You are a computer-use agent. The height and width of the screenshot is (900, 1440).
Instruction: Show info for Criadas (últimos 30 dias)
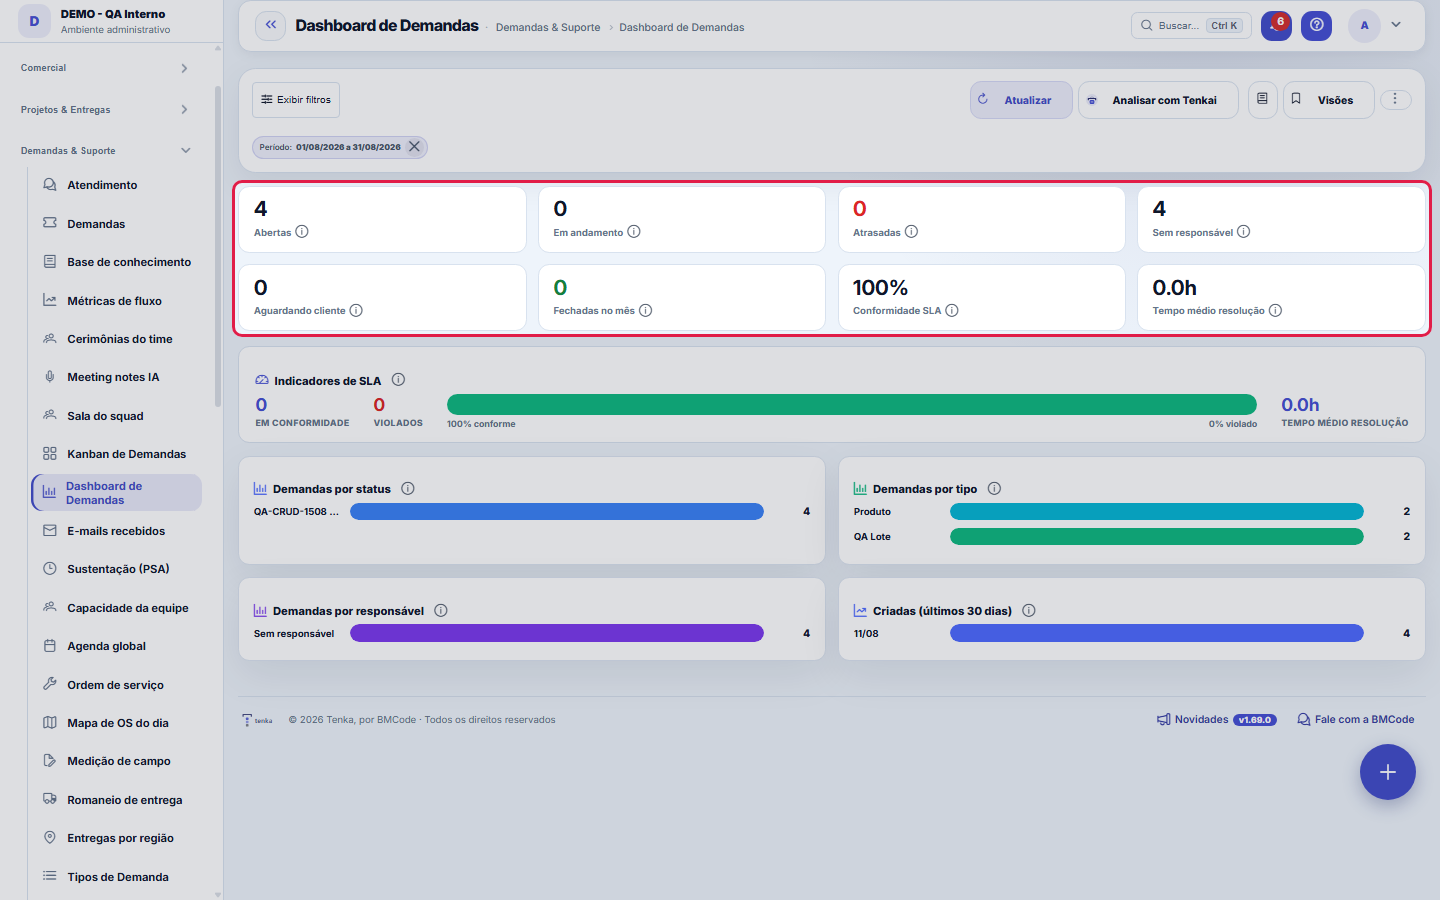[x=1029, y=611]
